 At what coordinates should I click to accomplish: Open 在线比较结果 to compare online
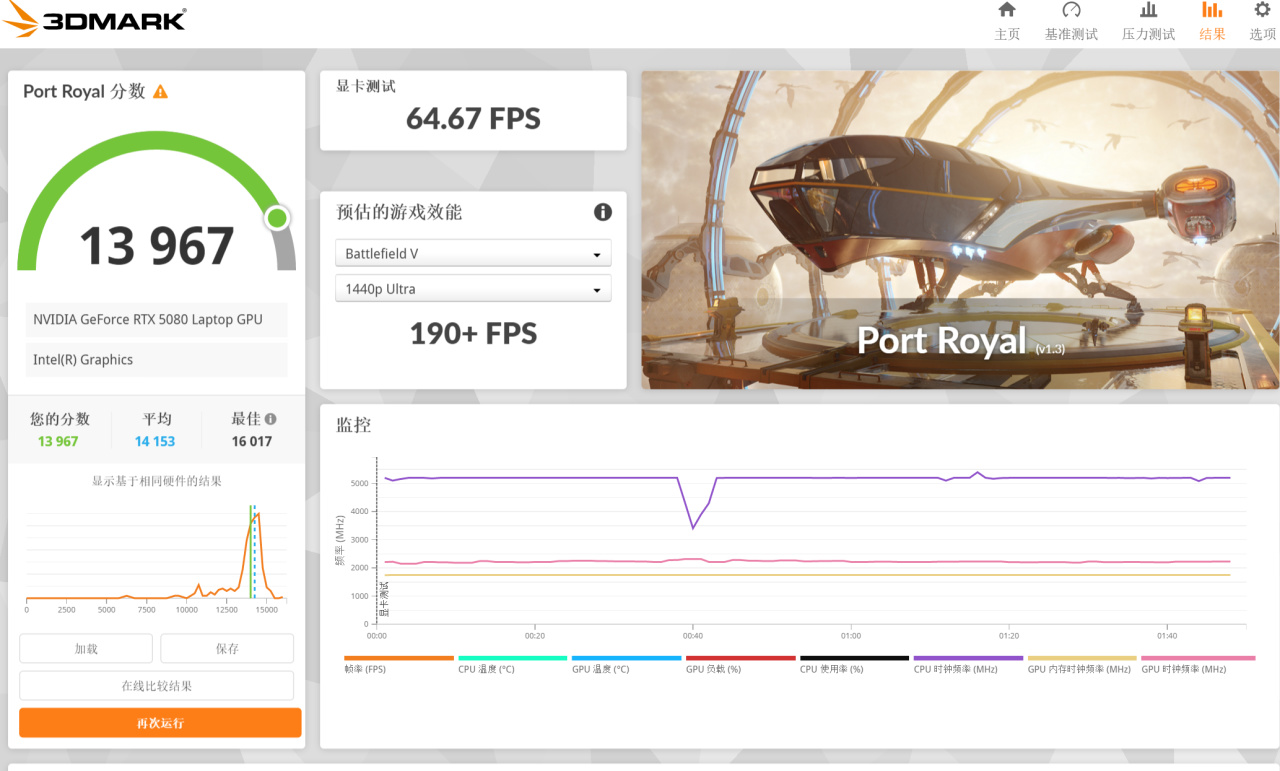click(x=157, y=686)
